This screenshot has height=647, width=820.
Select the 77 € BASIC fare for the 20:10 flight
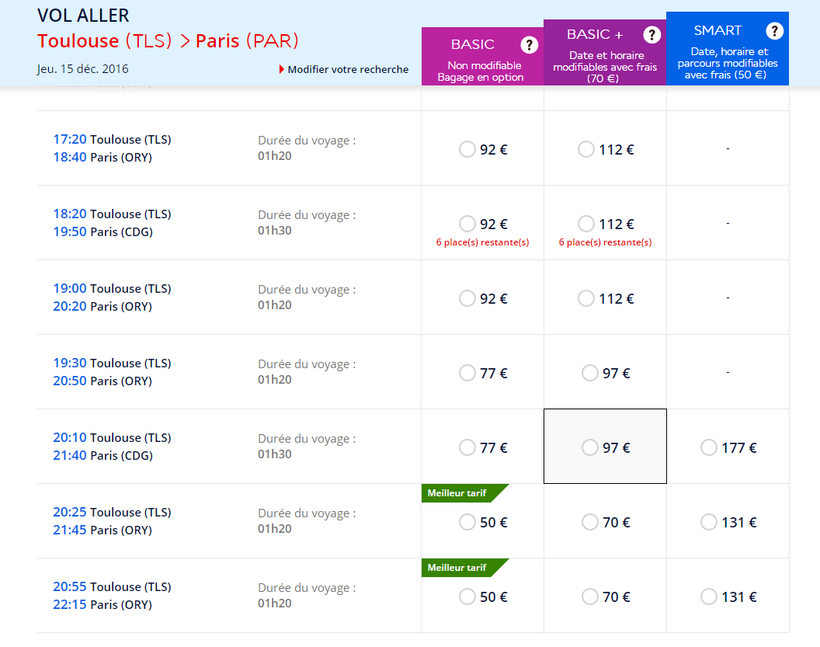[x=467, y=447]
